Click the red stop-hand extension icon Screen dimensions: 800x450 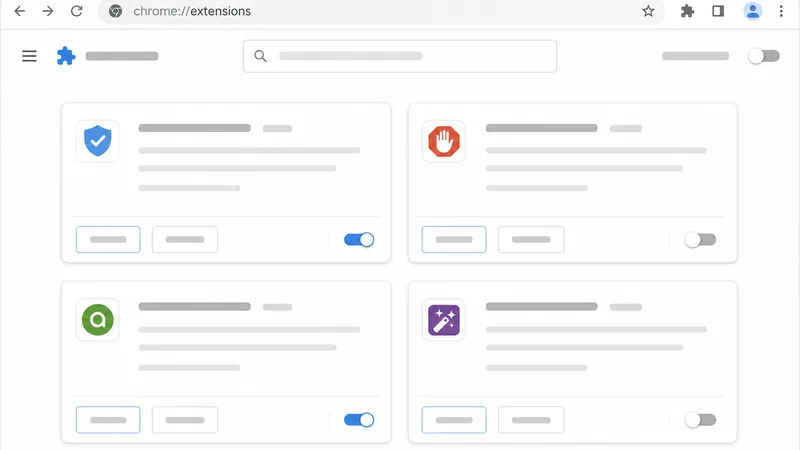pos(444,141)
